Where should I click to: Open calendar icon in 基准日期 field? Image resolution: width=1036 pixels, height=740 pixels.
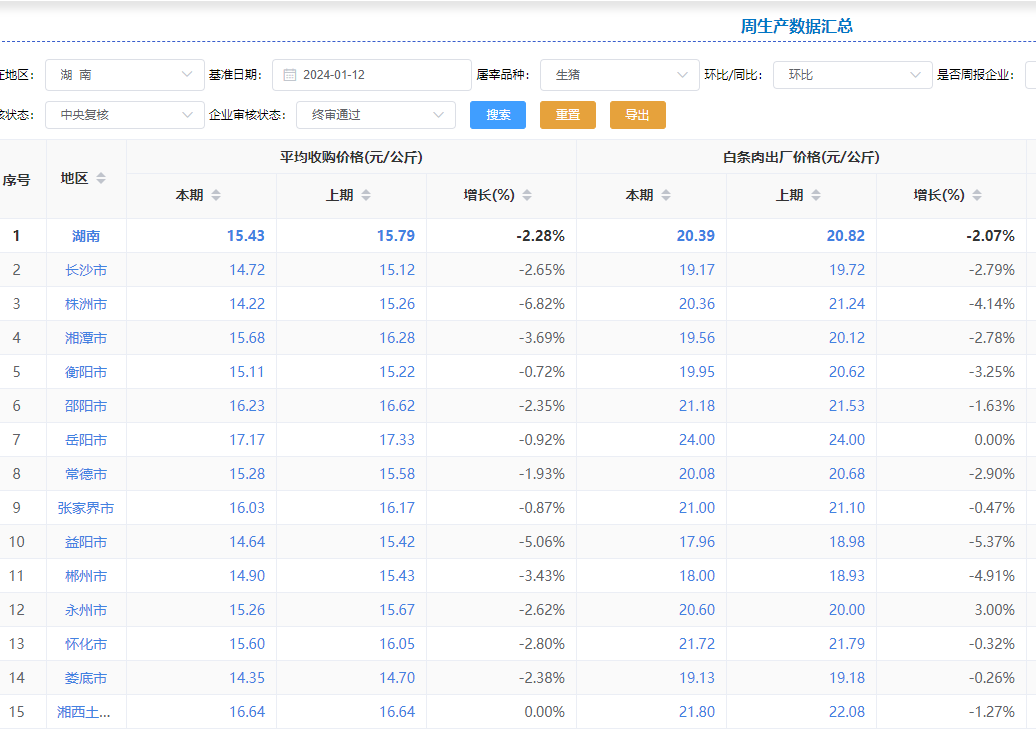[x=289, y=75]
